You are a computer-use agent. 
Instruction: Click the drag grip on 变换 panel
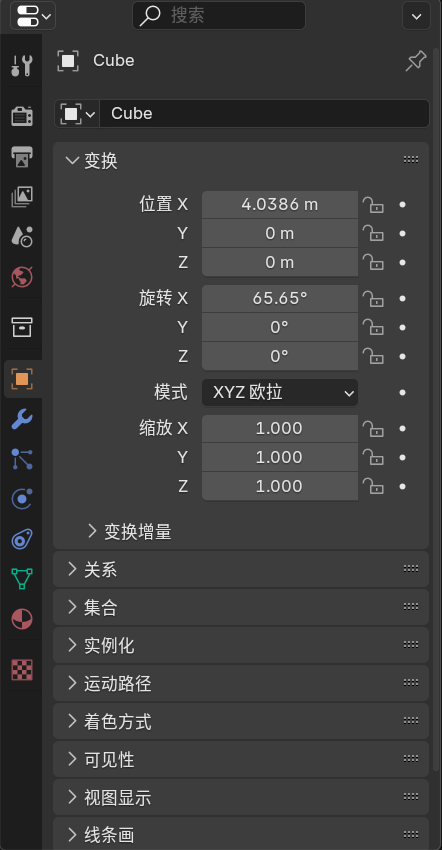(x=411, y=160)
